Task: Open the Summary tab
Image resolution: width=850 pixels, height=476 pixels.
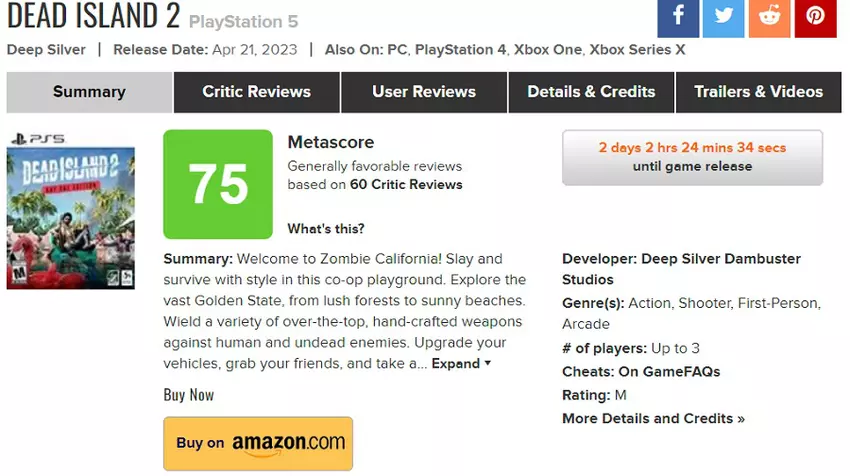Action: tap(89, 92)
